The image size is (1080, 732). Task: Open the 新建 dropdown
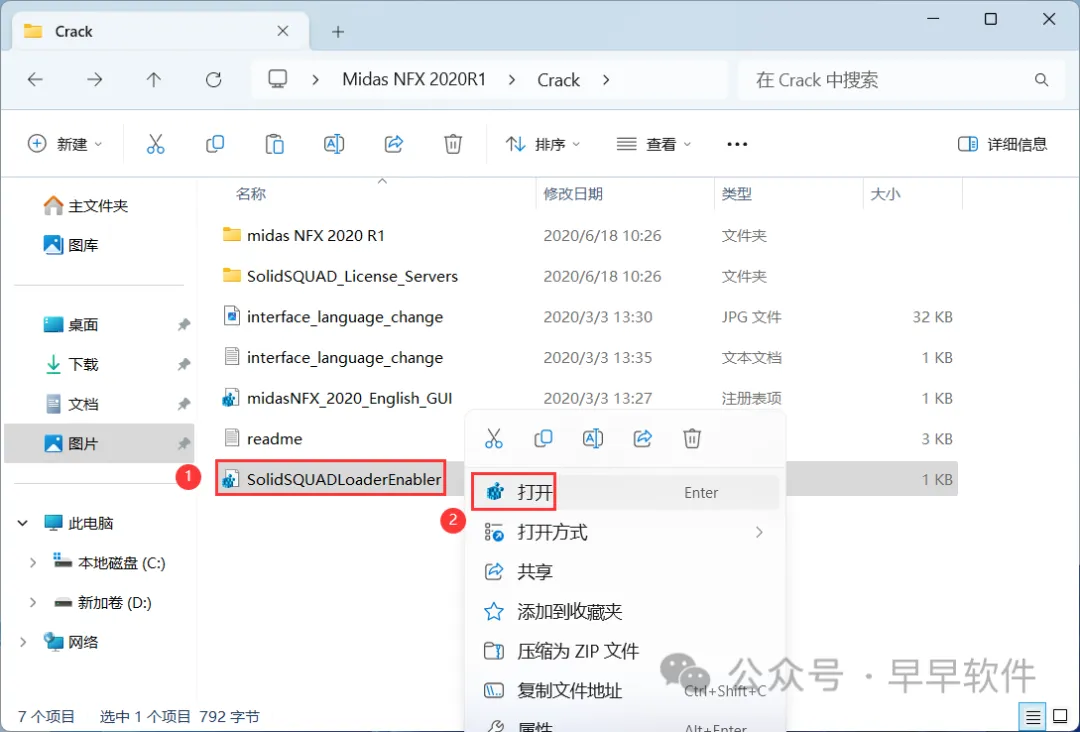click(65, 144)
